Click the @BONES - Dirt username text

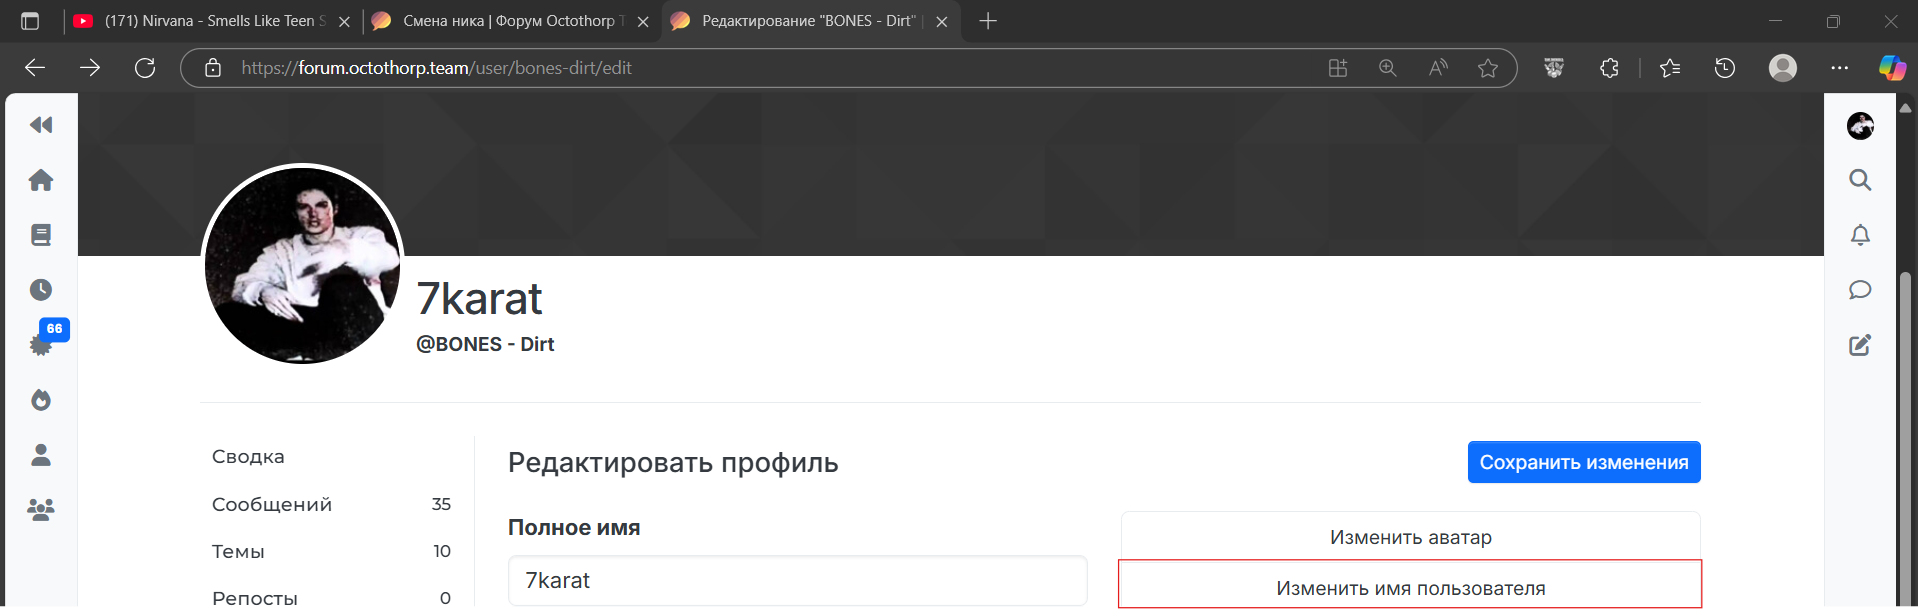485,344
